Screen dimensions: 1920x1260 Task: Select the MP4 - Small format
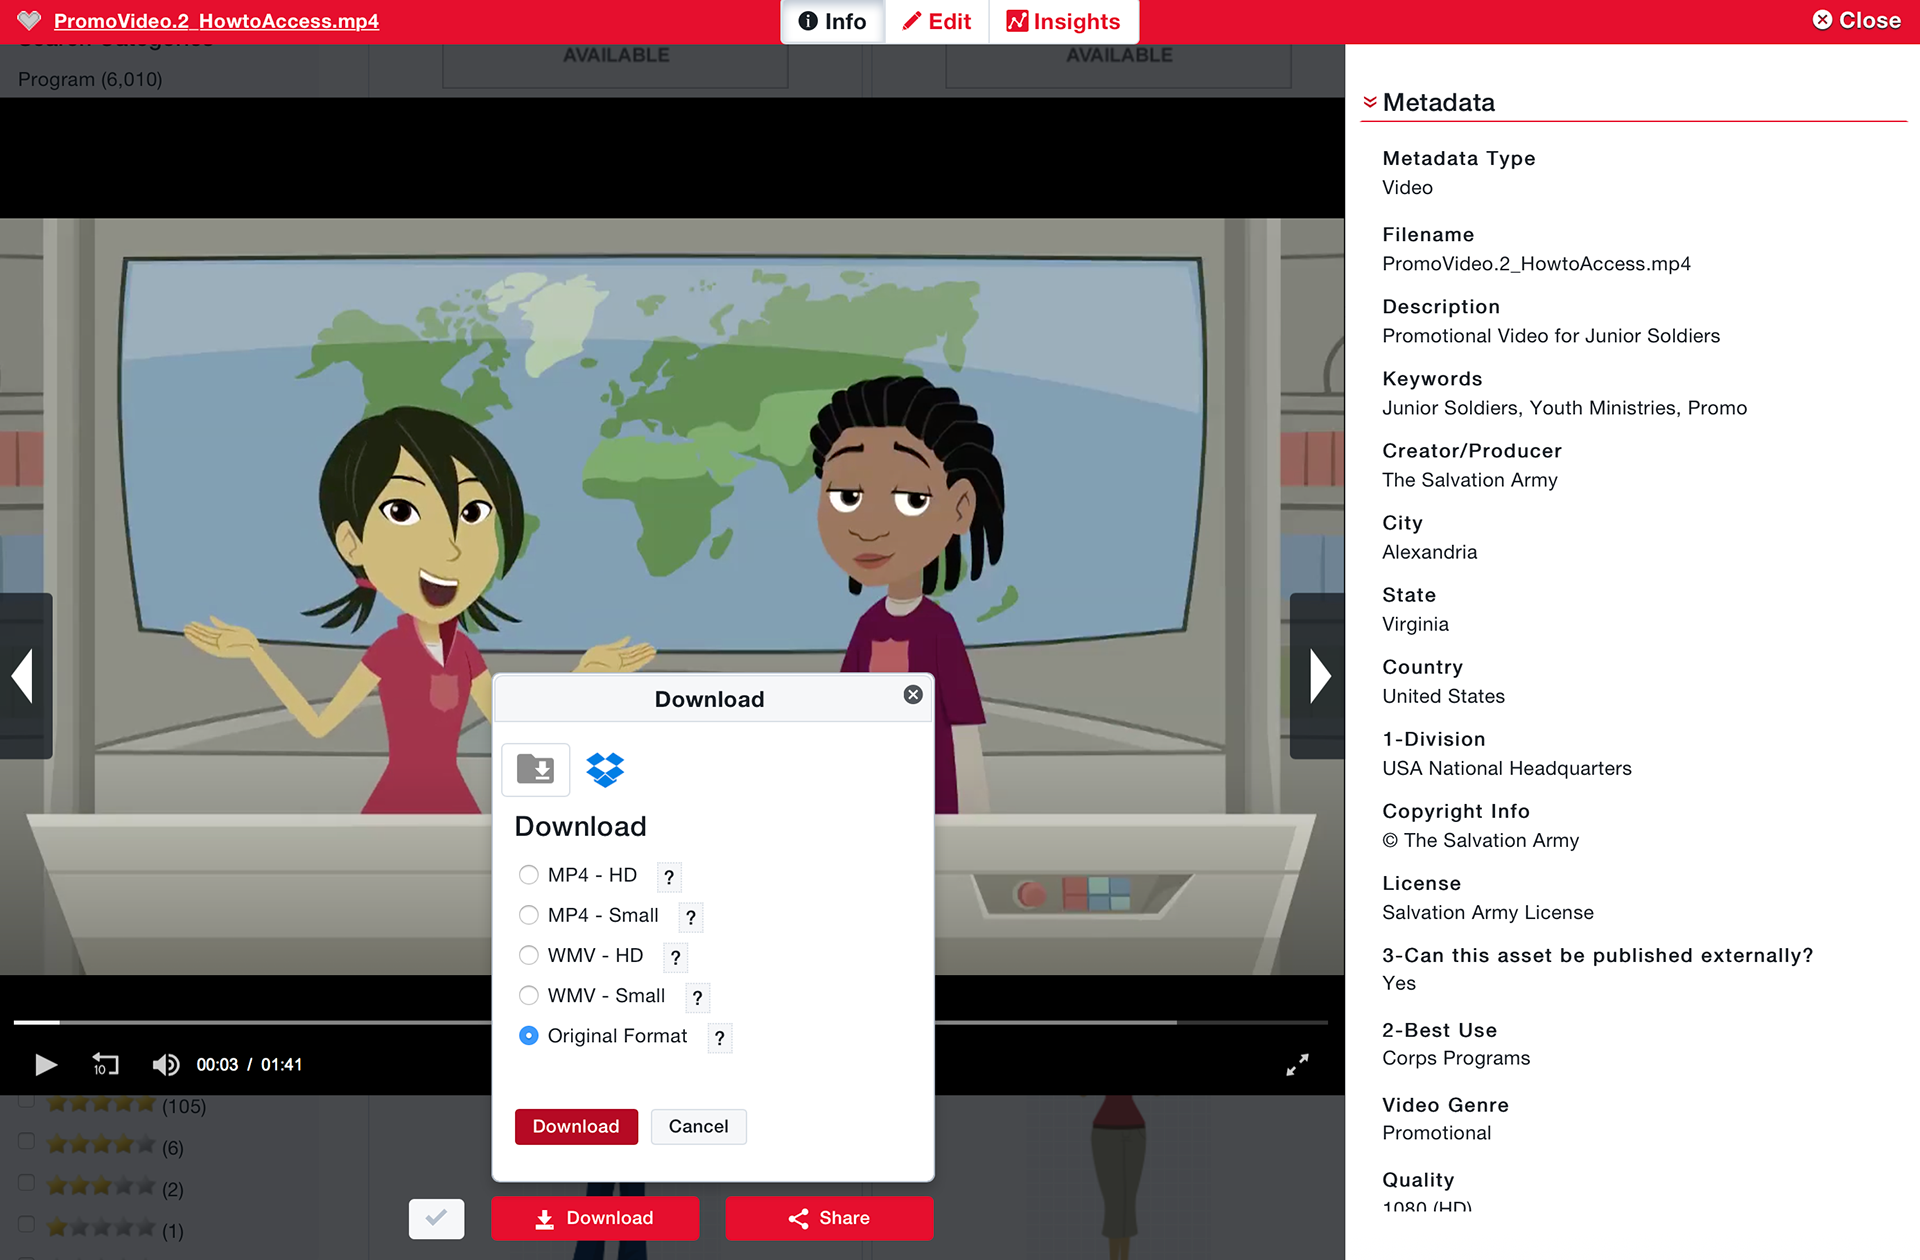tap(529, 915)
